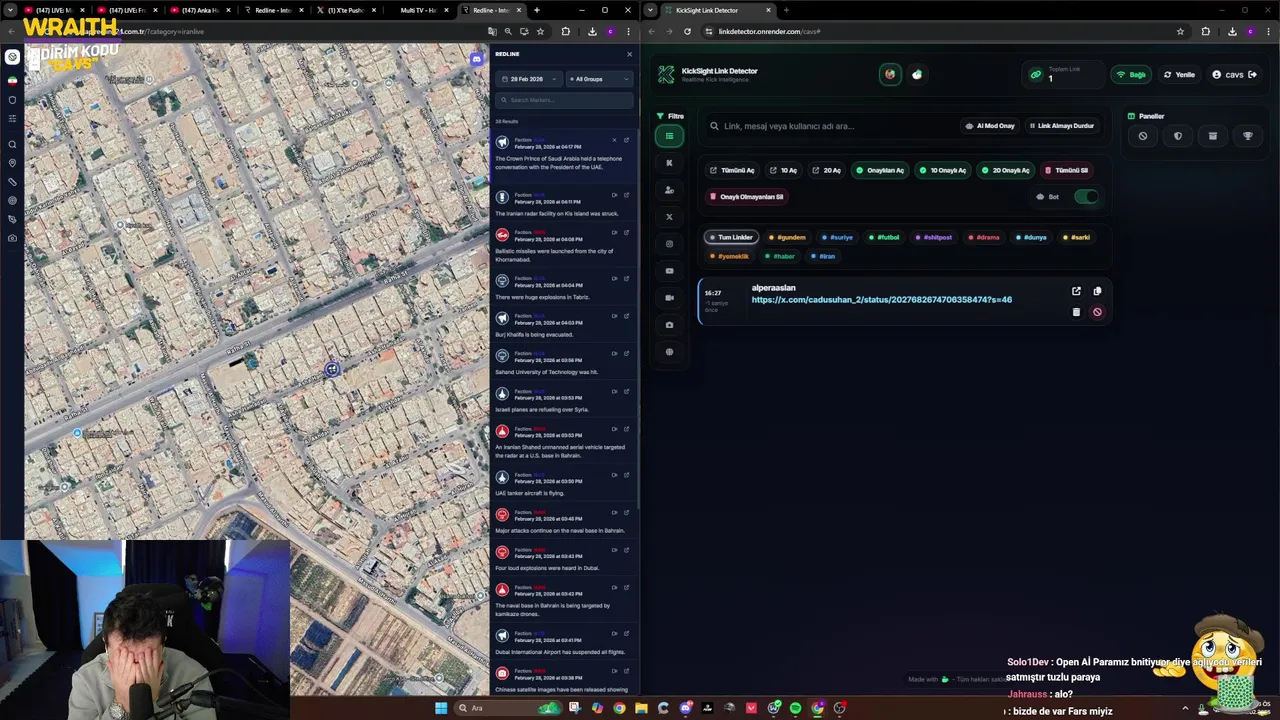Click the video camera filter icon in KickSight sidebar
This screenshot has height=720, width=1280.
click(x=670, y=298)
